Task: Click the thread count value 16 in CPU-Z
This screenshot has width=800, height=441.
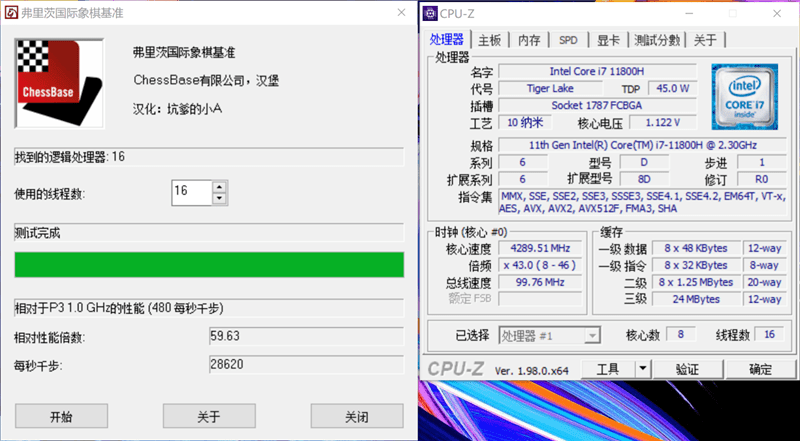Action: (x=769, y=335)
